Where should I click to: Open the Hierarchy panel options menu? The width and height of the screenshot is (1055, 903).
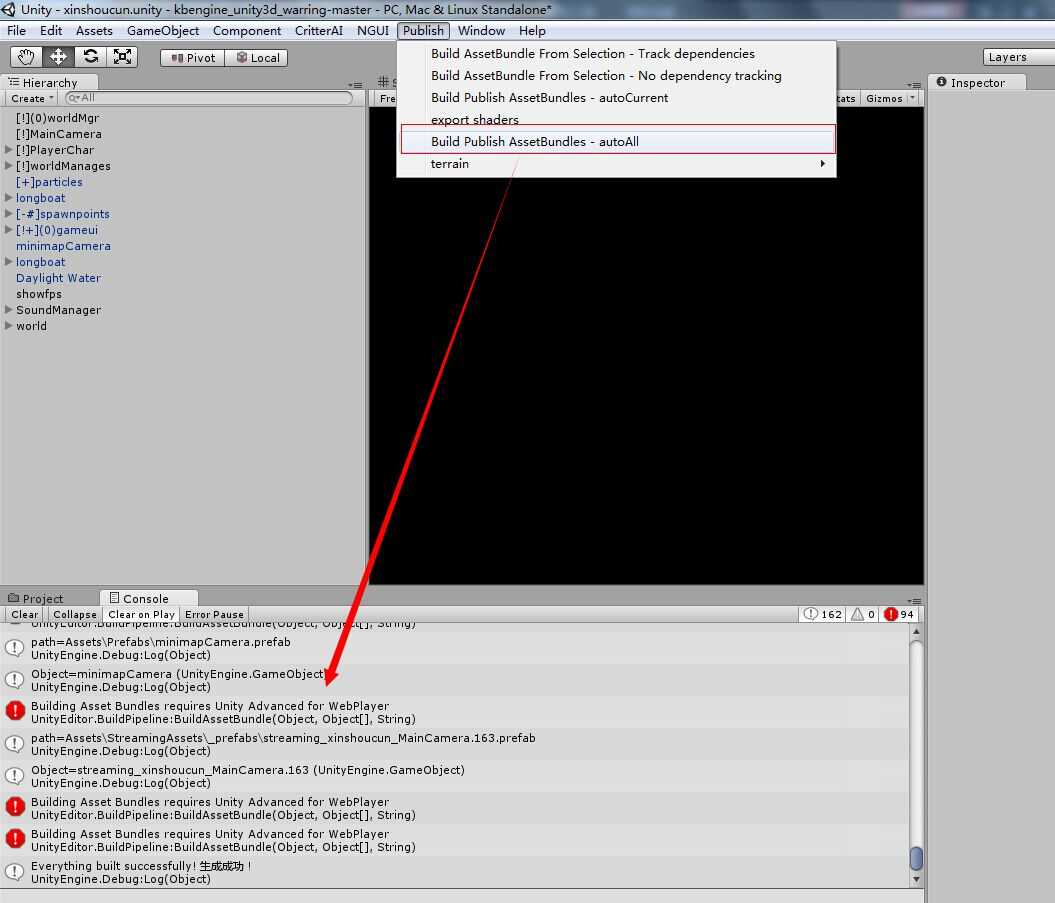(355, 85)
